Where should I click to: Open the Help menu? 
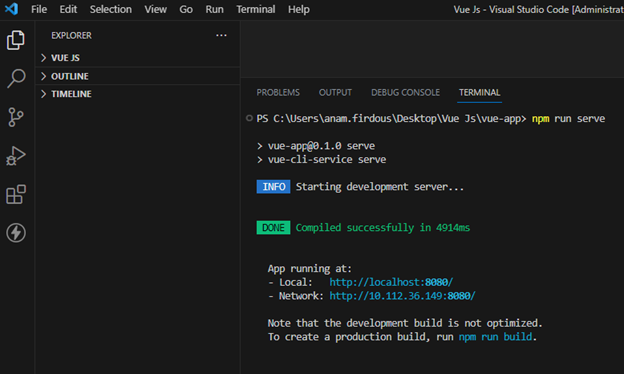pyautogui.click(x=299, y=9)
